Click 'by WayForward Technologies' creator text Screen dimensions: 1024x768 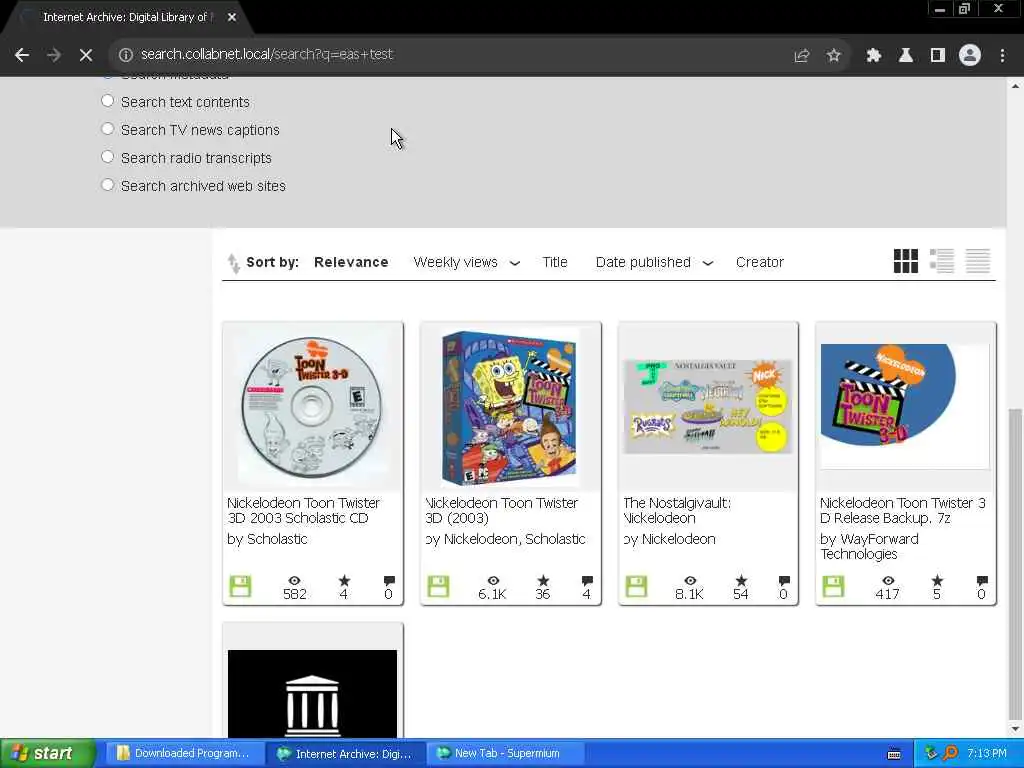[869, 546]
